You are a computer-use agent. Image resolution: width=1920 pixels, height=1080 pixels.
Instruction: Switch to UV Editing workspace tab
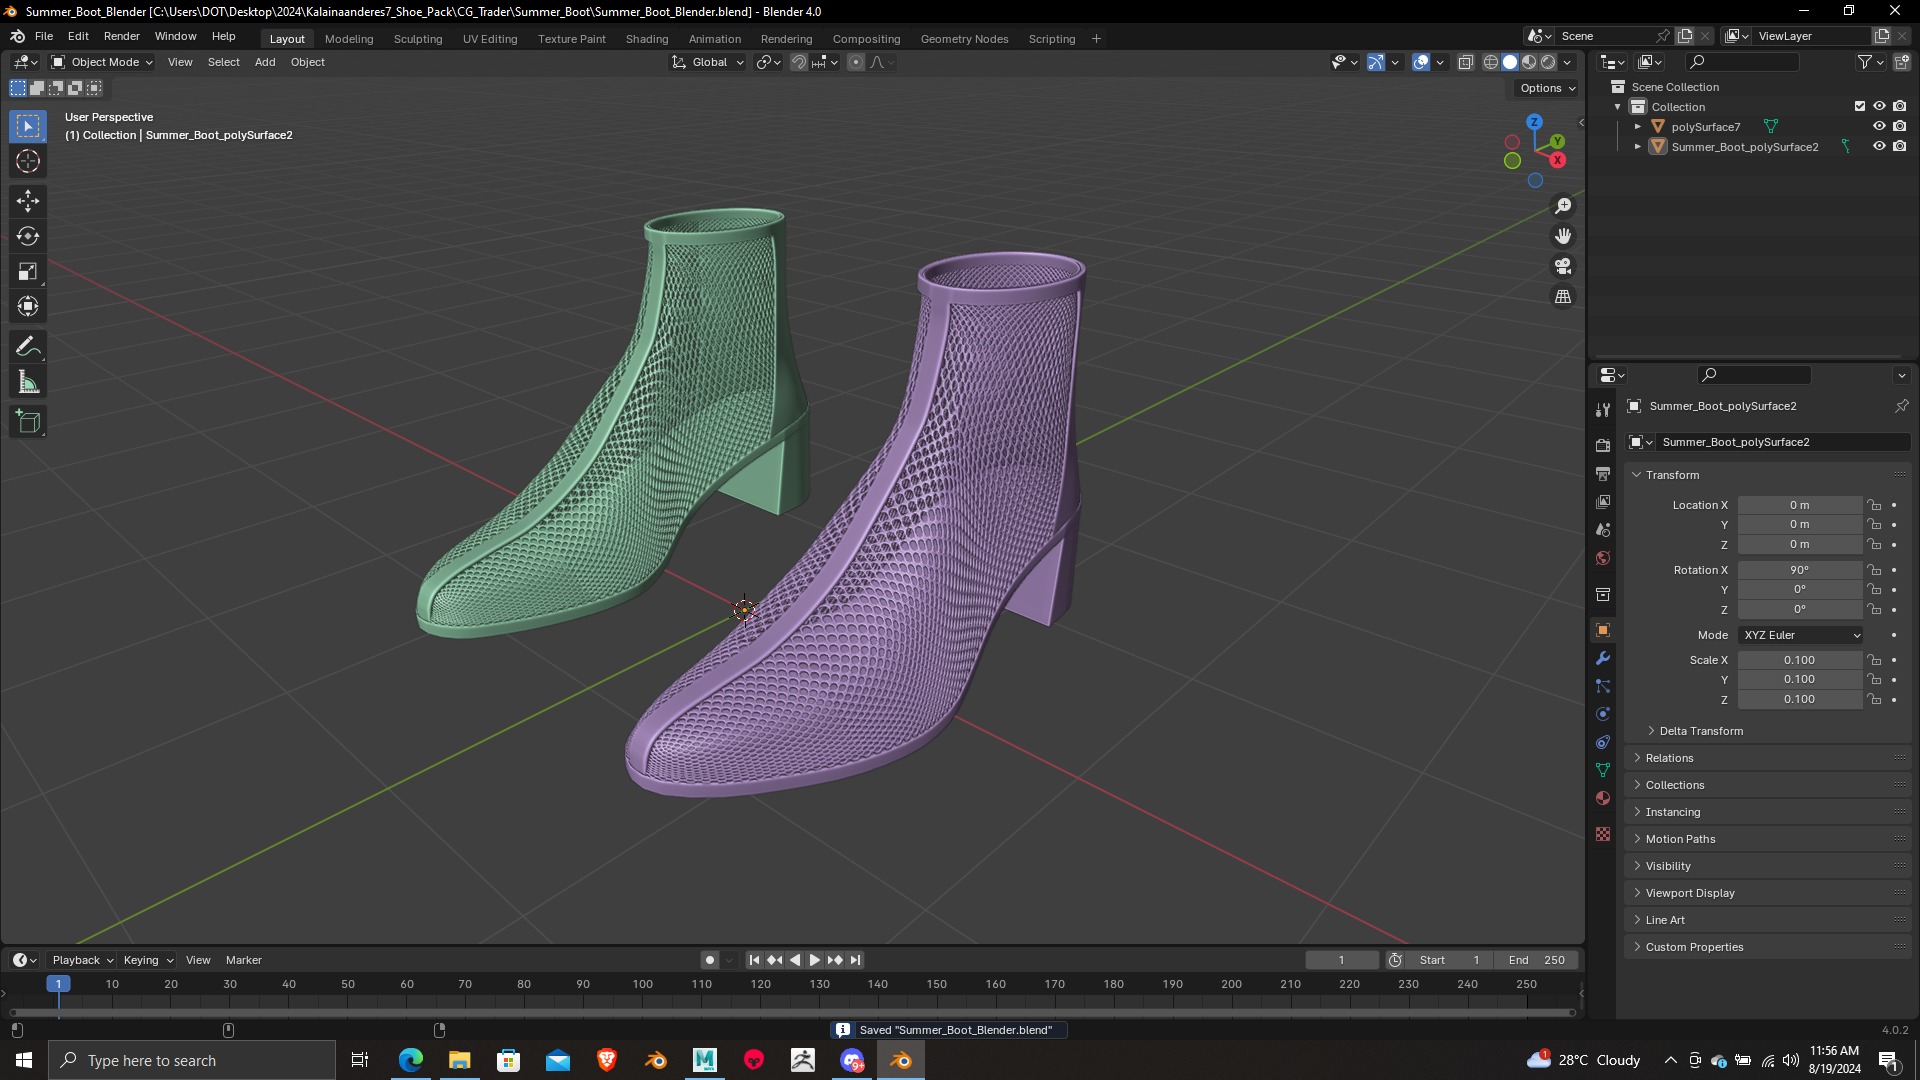(490, 39)
